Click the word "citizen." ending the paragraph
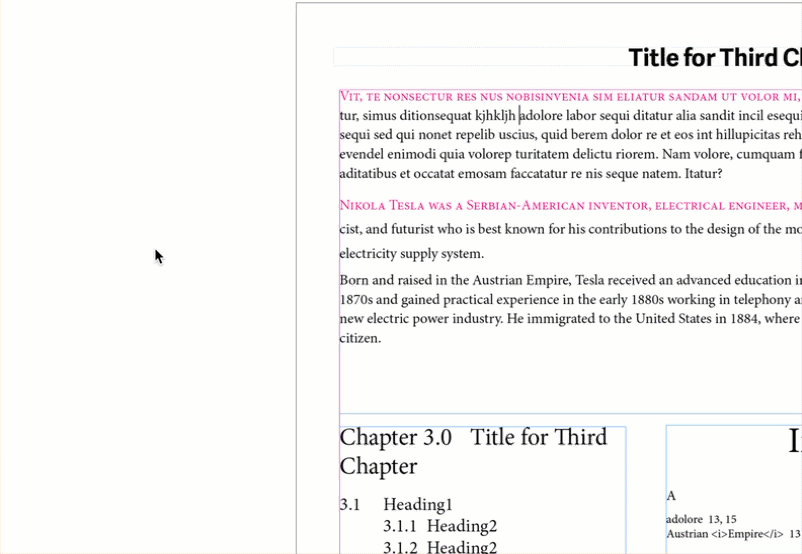Screen dimensions: 802x554 click(360, 338)
